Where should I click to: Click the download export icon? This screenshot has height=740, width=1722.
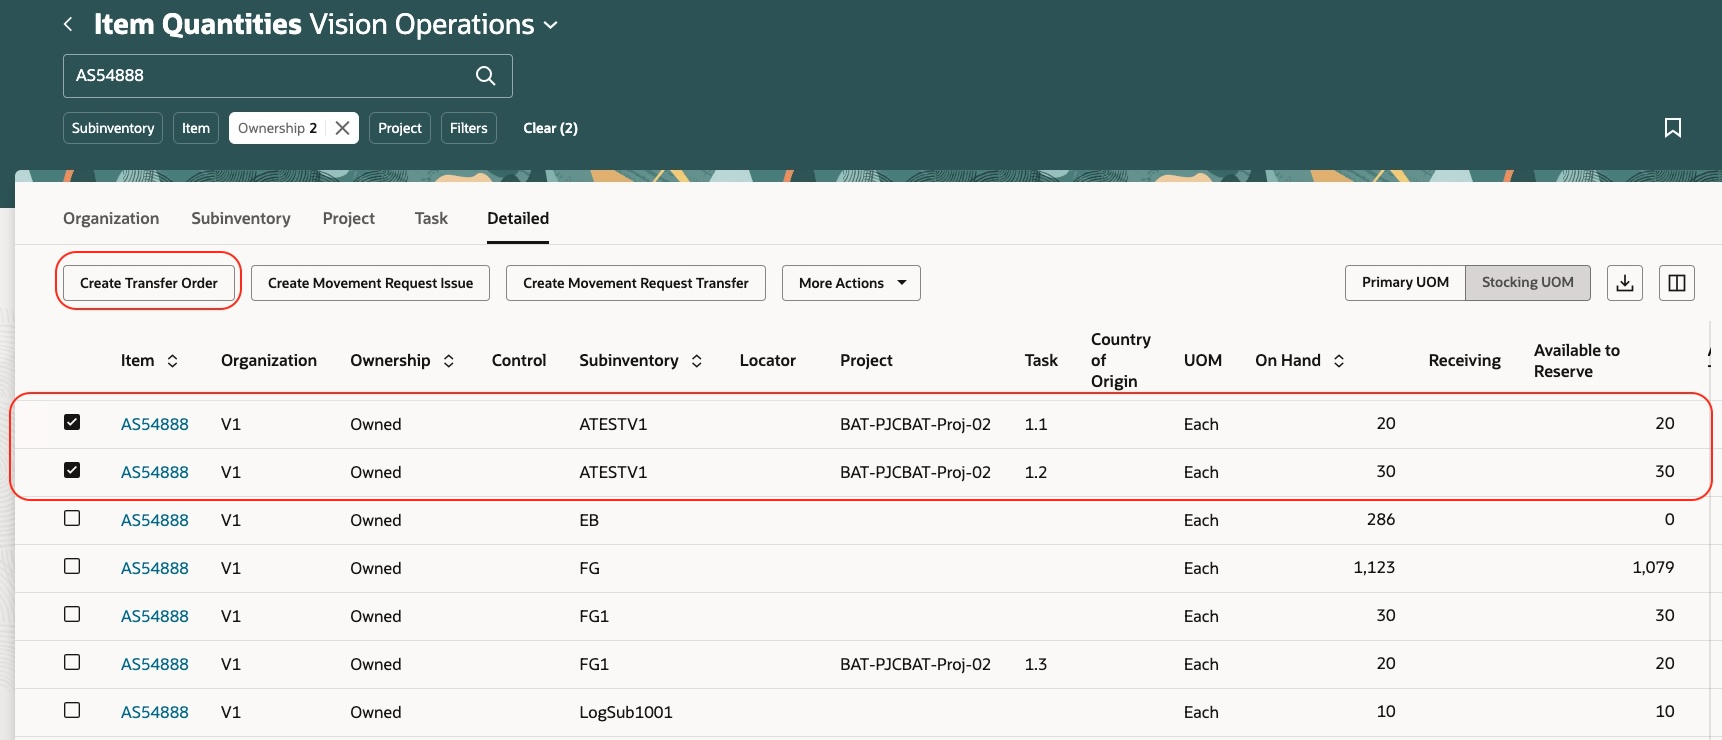coord(1625,283)
